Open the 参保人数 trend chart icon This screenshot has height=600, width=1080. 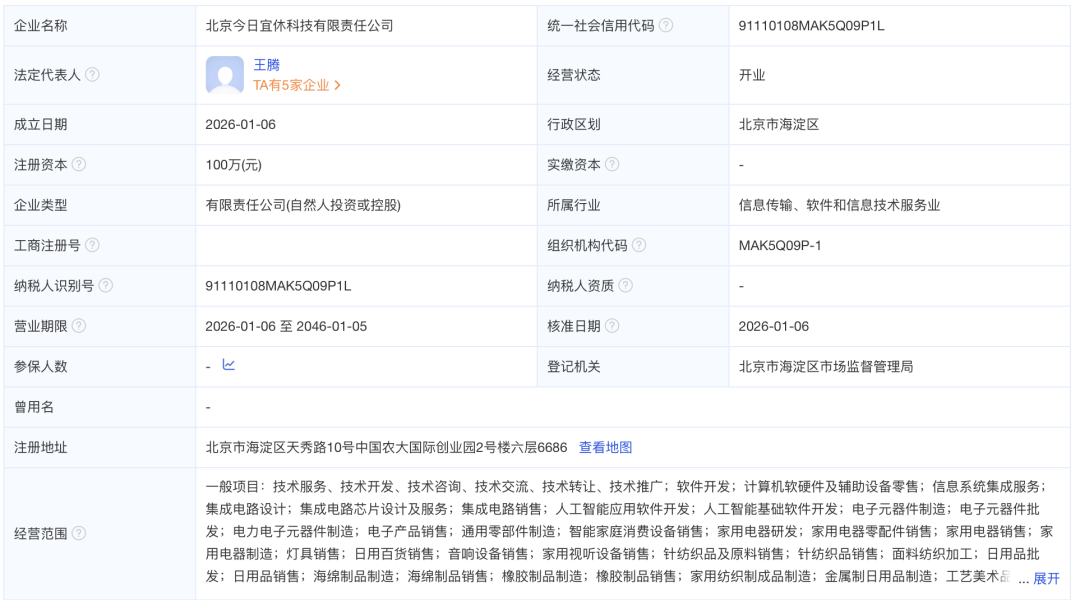click(229, 365)
